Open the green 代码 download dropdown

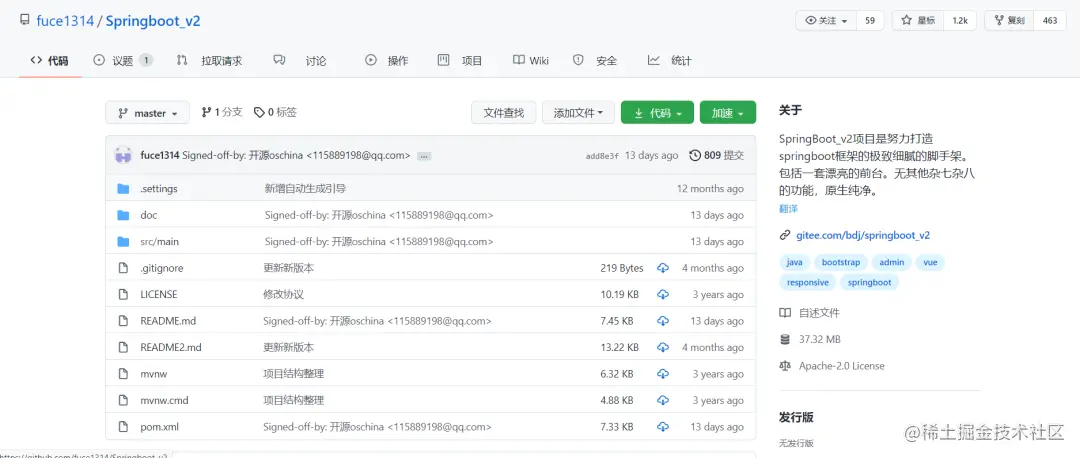[x=657, y=113]
